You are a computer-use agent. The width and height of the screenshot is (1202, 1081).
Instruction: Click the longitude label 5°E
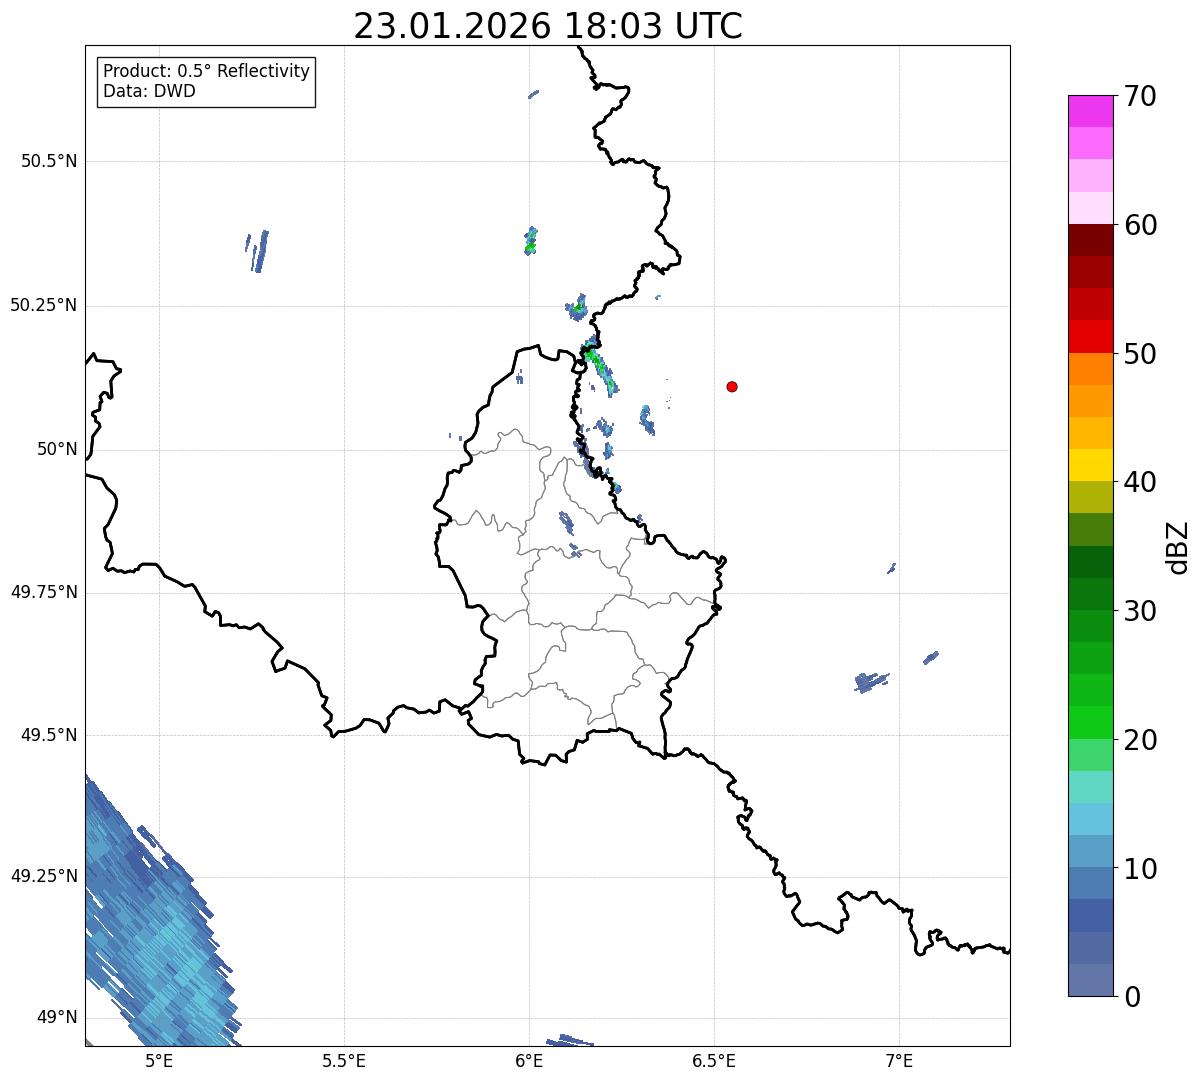click(x=159, y=1061)
